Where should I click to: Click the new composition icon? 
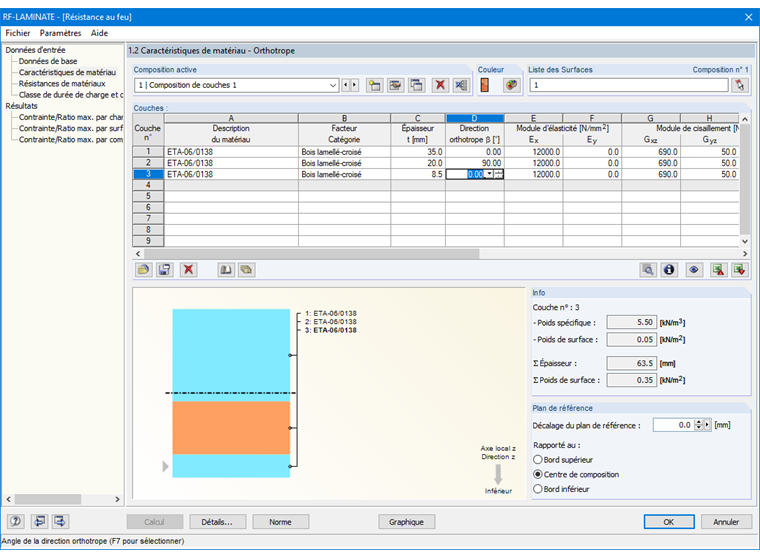(374, 85)
